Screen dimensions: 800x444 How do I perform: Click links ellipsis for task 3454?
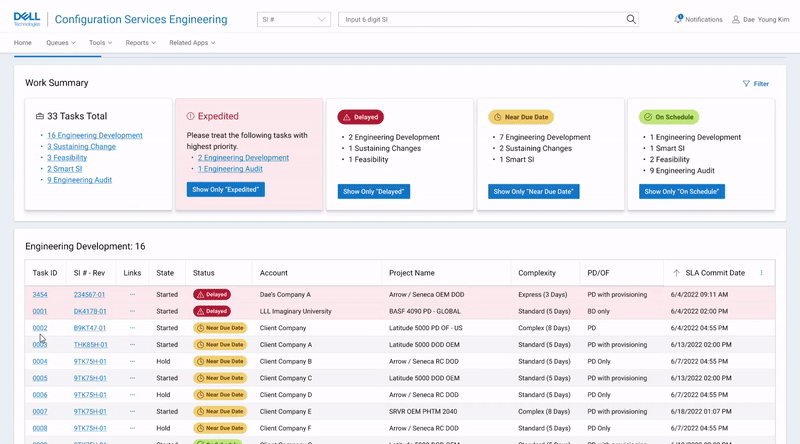click(132, 295)
